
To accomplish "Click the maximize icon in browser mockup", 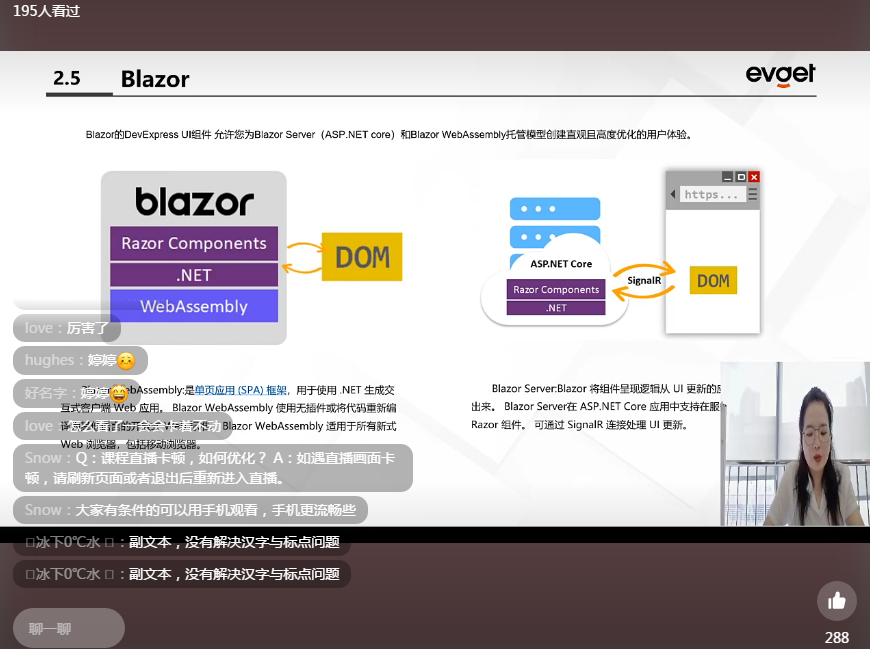I will [741, 177].
